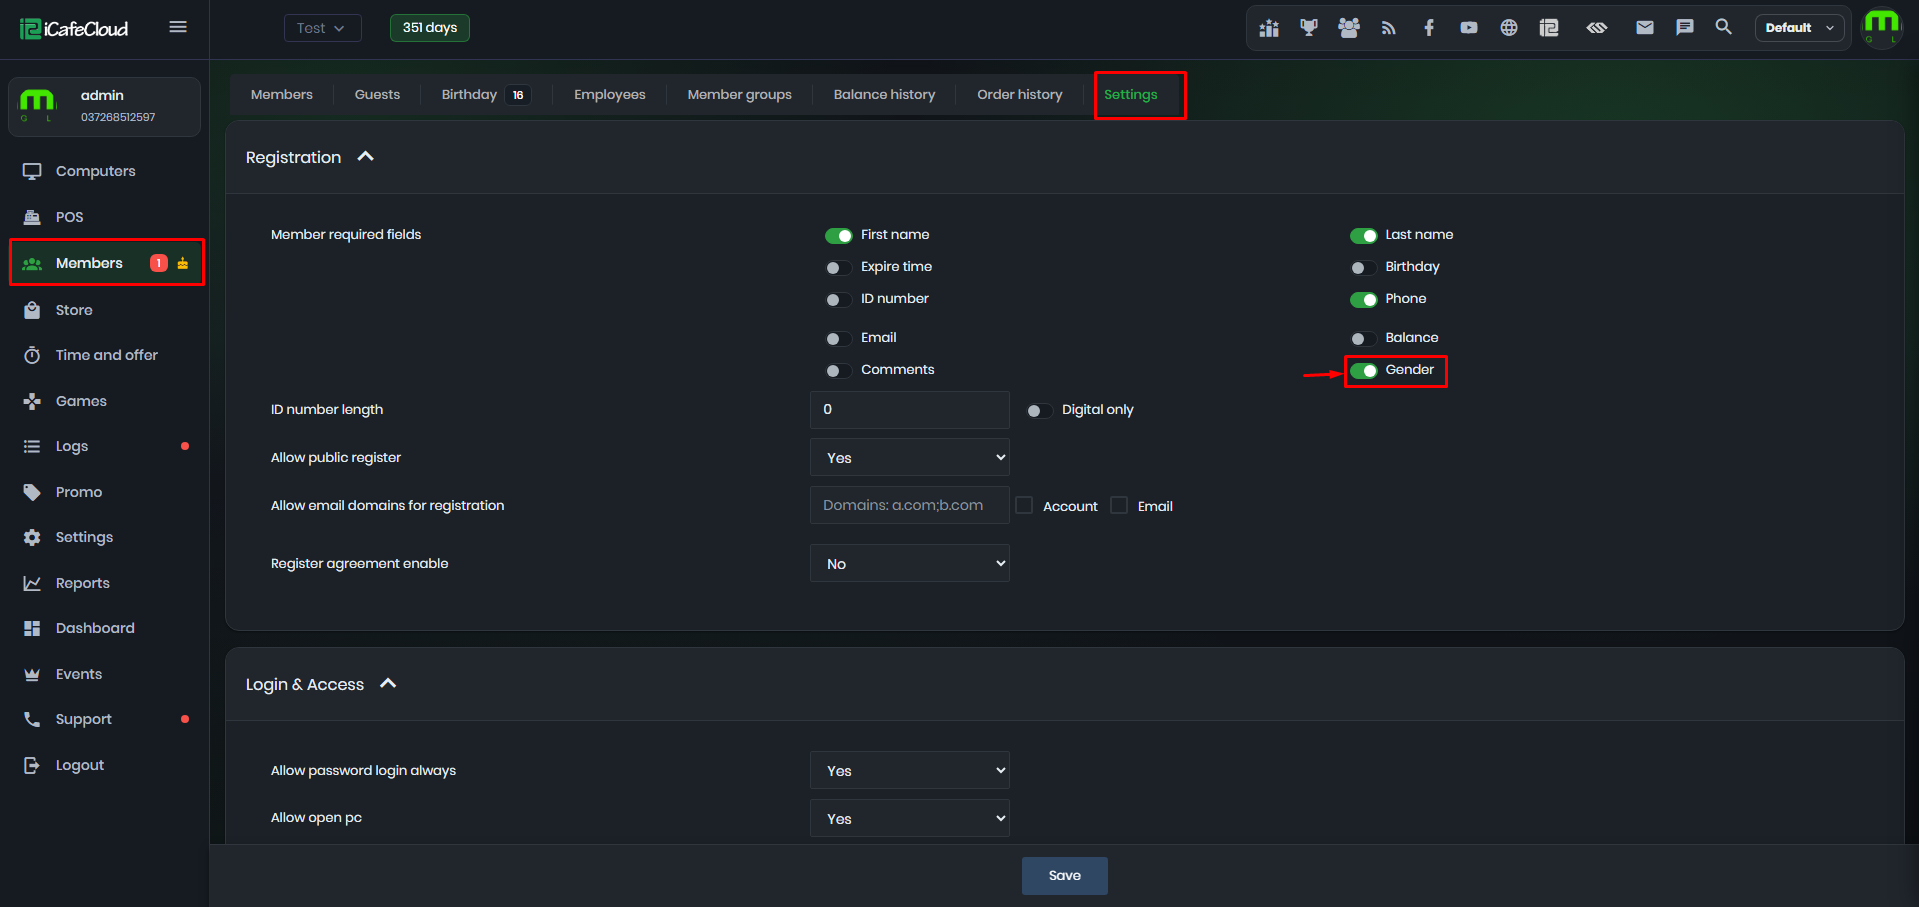Open Reports in the sidebar
This screenshot has width=1919, height=907.
[82, 583]
